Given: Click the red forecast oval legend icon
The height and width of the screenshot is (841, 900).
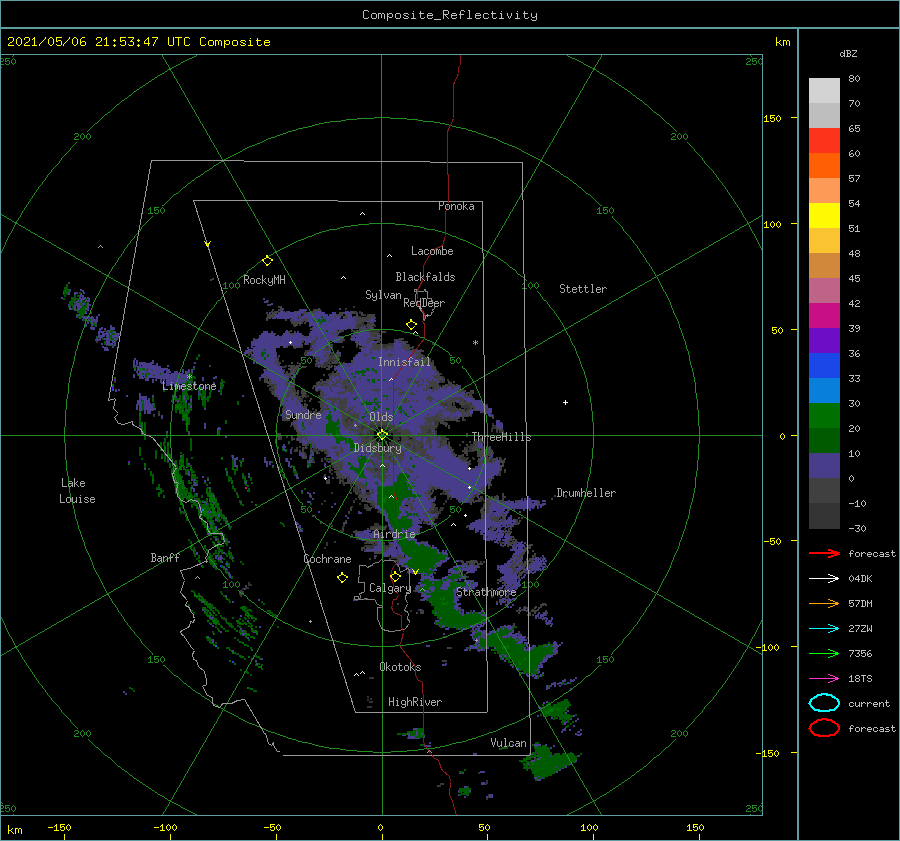Looking at the screenshot, I should click(824, 728).
